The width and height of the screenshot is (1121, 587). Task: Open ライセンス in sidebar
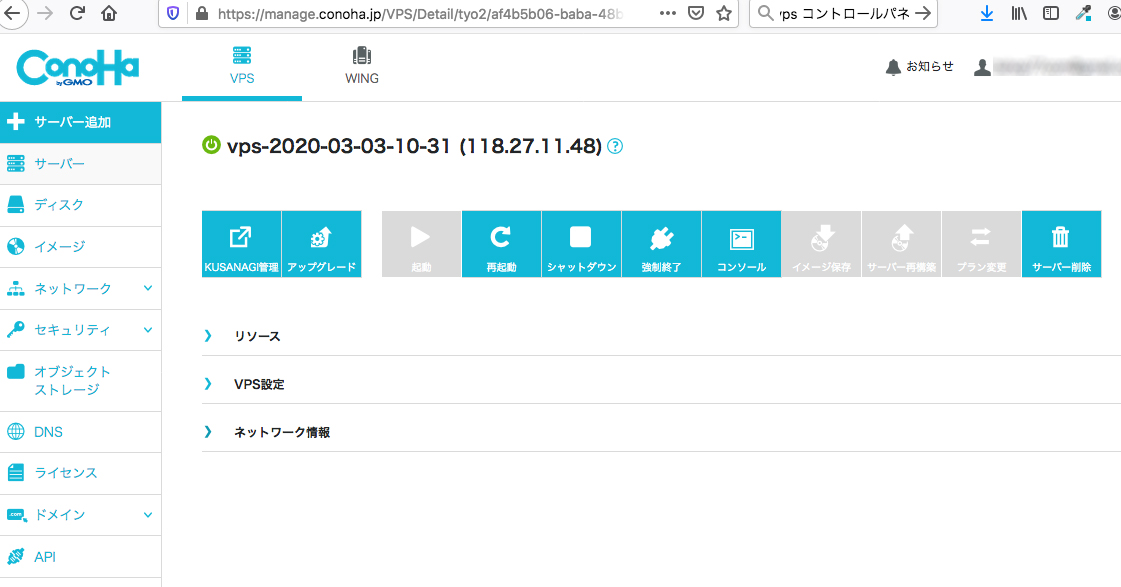pos(80,473)
